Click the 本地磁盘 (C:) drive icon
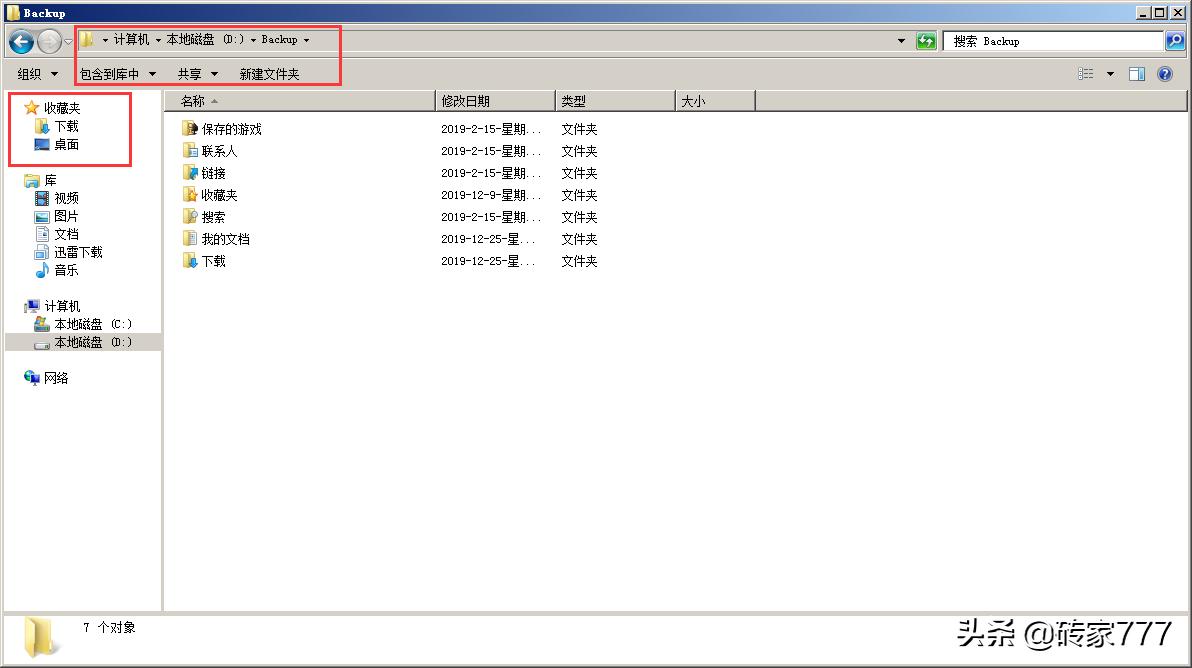1192x668 pixels. 42,324
